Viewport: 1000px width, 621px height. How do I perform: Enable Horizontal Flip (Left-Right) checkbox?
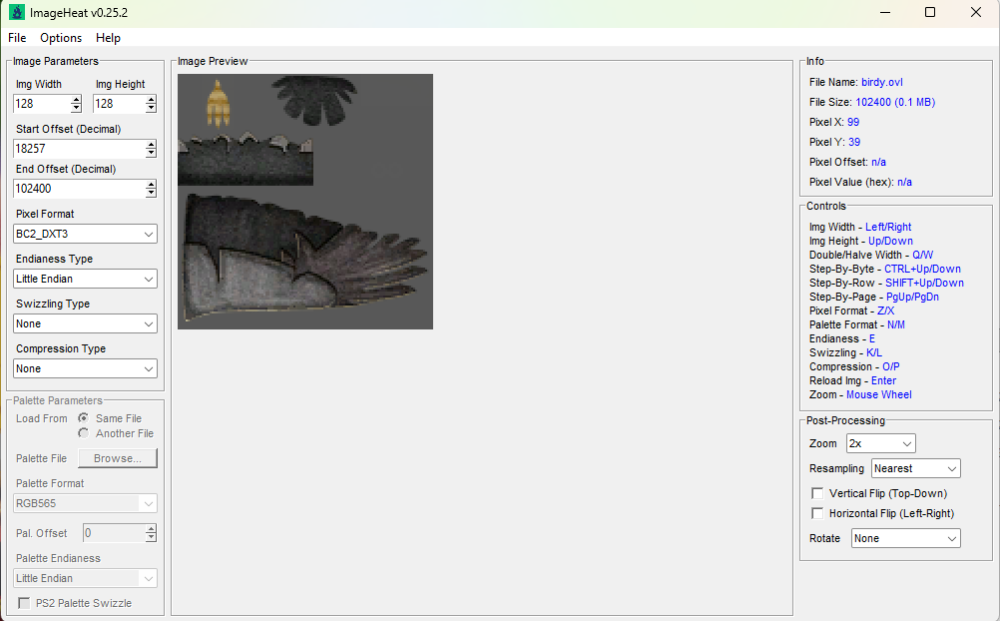click(817, 513)
